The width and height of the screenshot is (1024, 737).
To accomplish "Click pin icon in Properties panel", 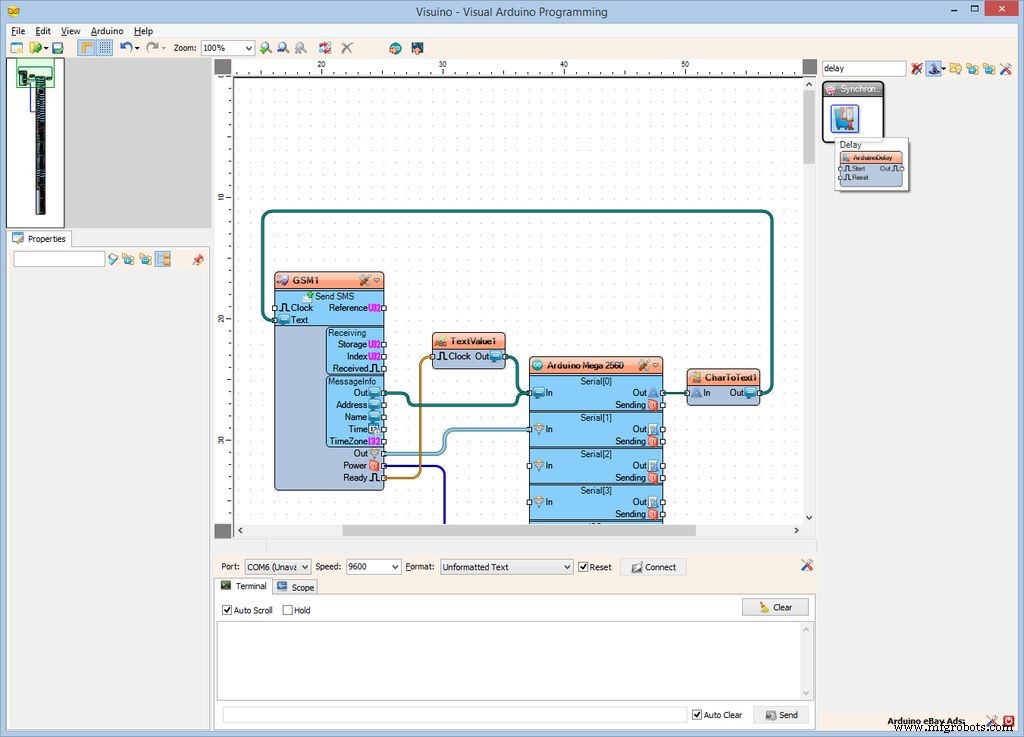I will click(197, 259).
